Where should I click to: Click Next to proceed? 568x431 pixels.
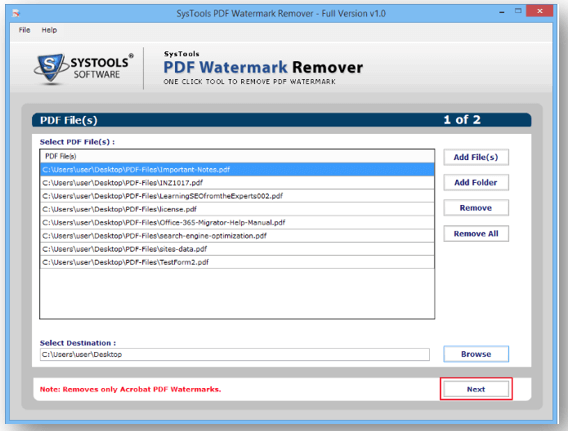476,389
